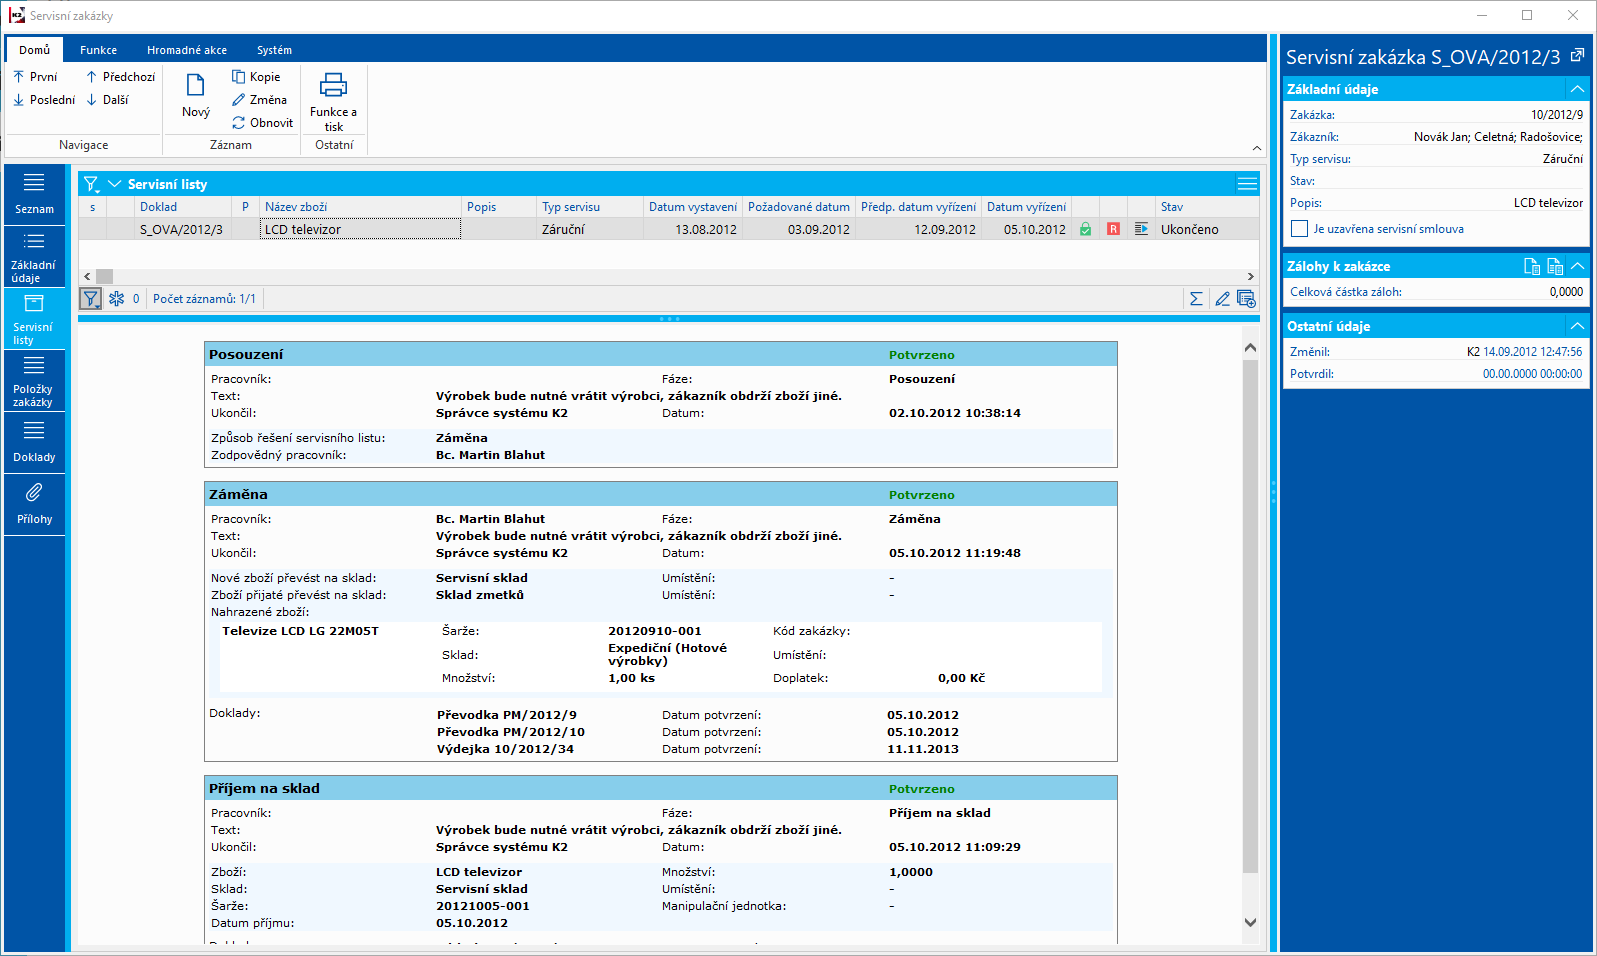Viewport: 1597px width, 956px height.
Task: Click the snowflake freeze icon
Action: tap(117, 299)
